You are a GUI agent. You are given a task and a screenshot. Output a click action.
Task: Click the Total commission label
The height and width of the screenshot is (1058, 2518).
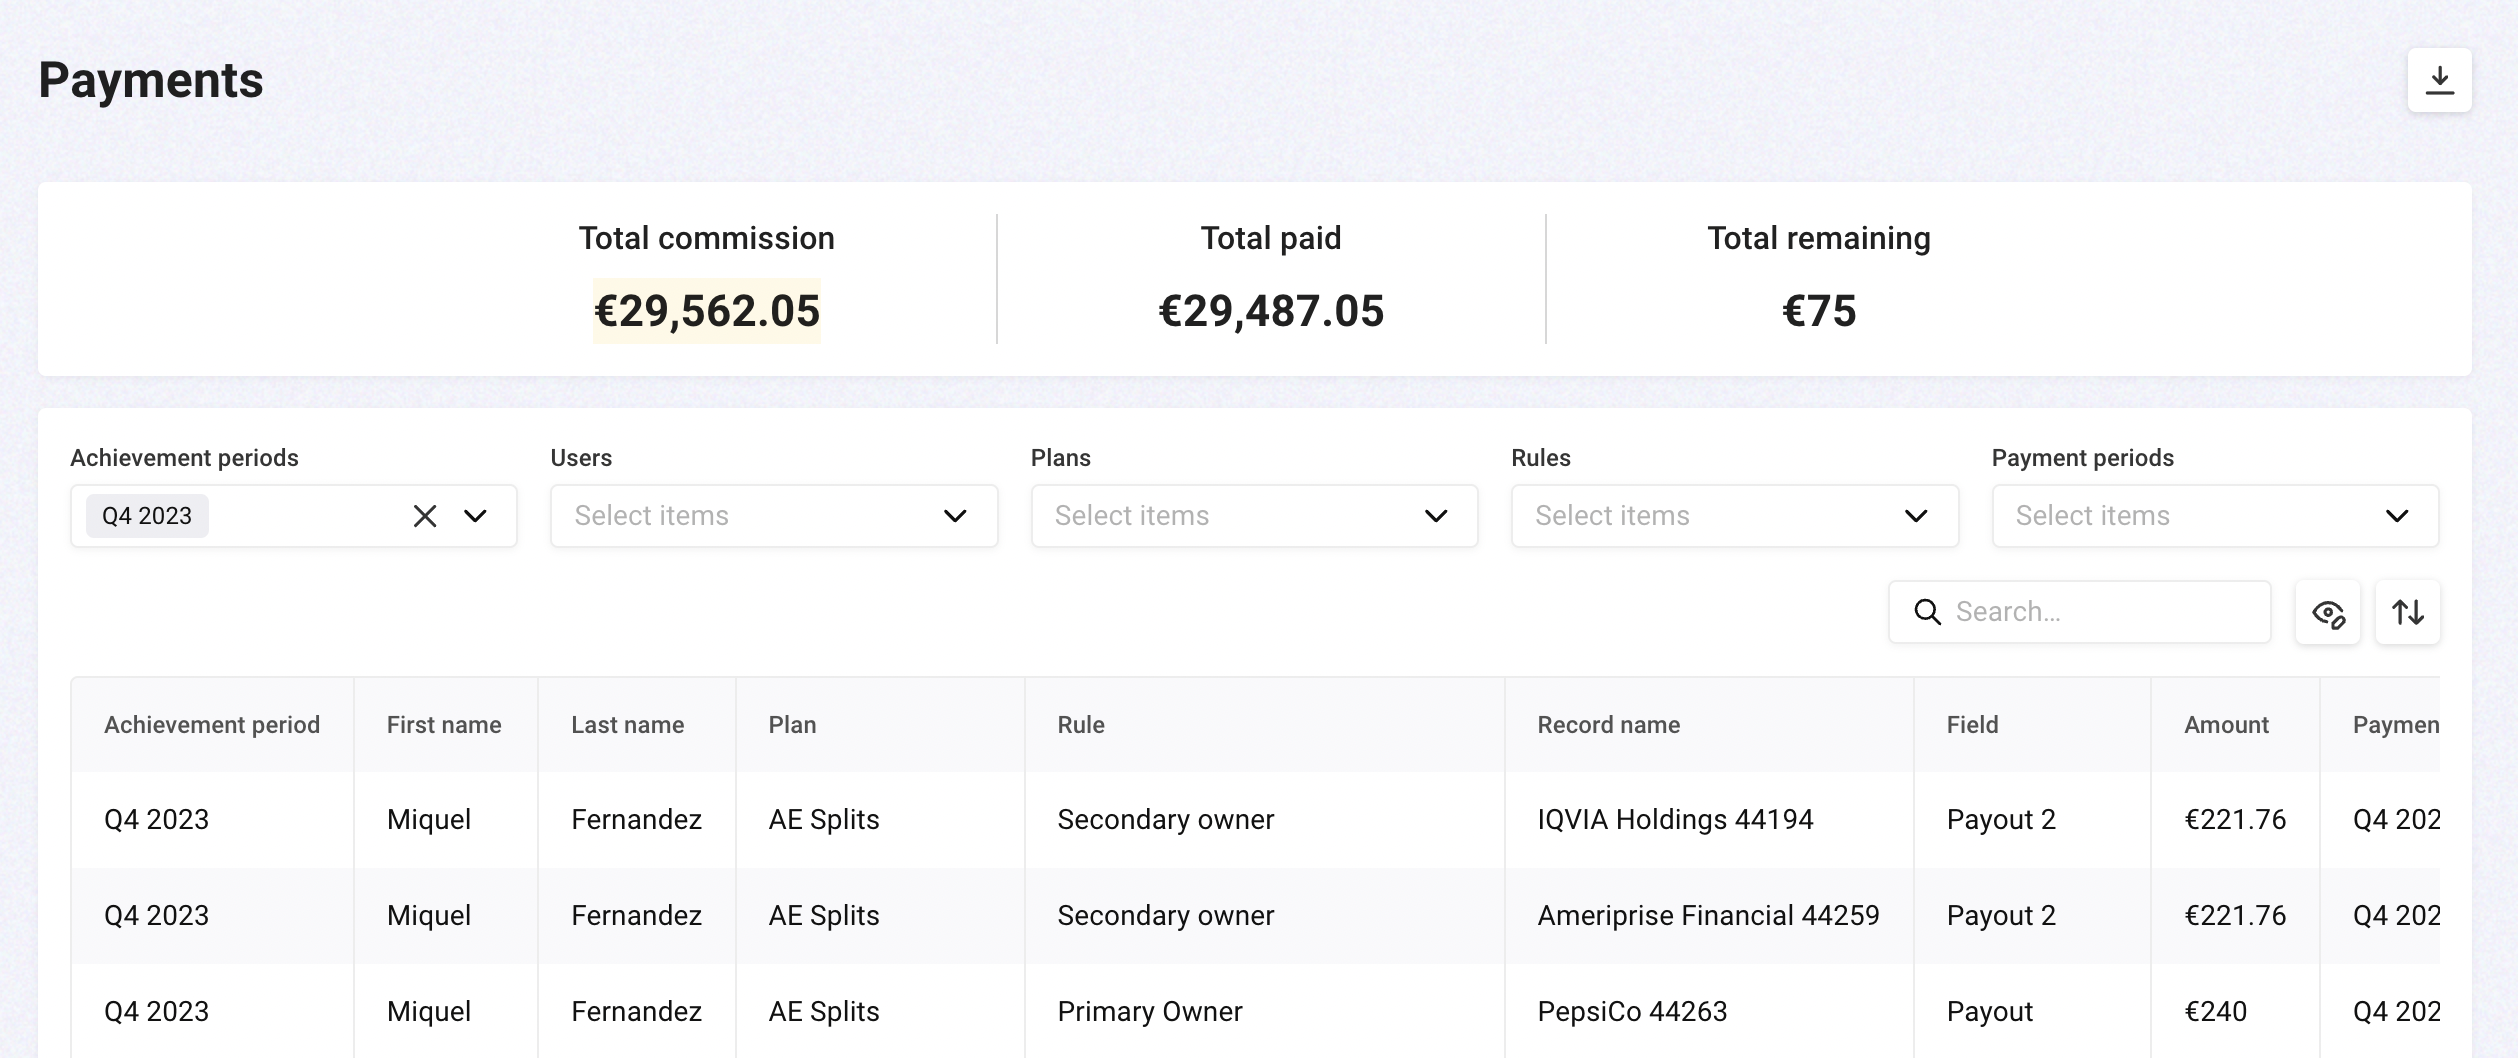[x=707, y=238]
